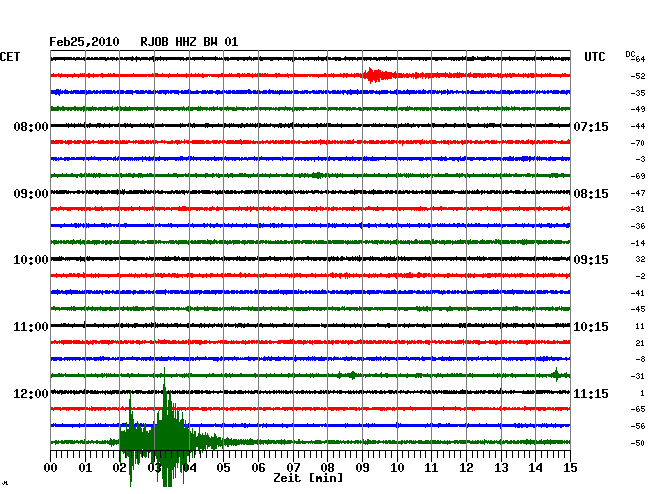Click the 09:15 UTC time label

coord(591,260)
